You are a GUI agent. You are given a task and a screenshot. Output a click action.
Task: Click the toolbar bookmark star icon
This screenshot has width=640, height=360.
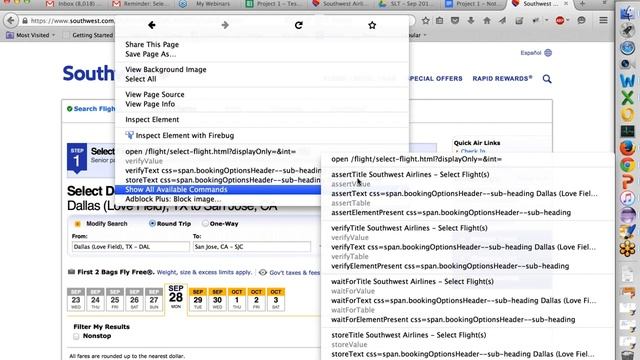point(425,20)
